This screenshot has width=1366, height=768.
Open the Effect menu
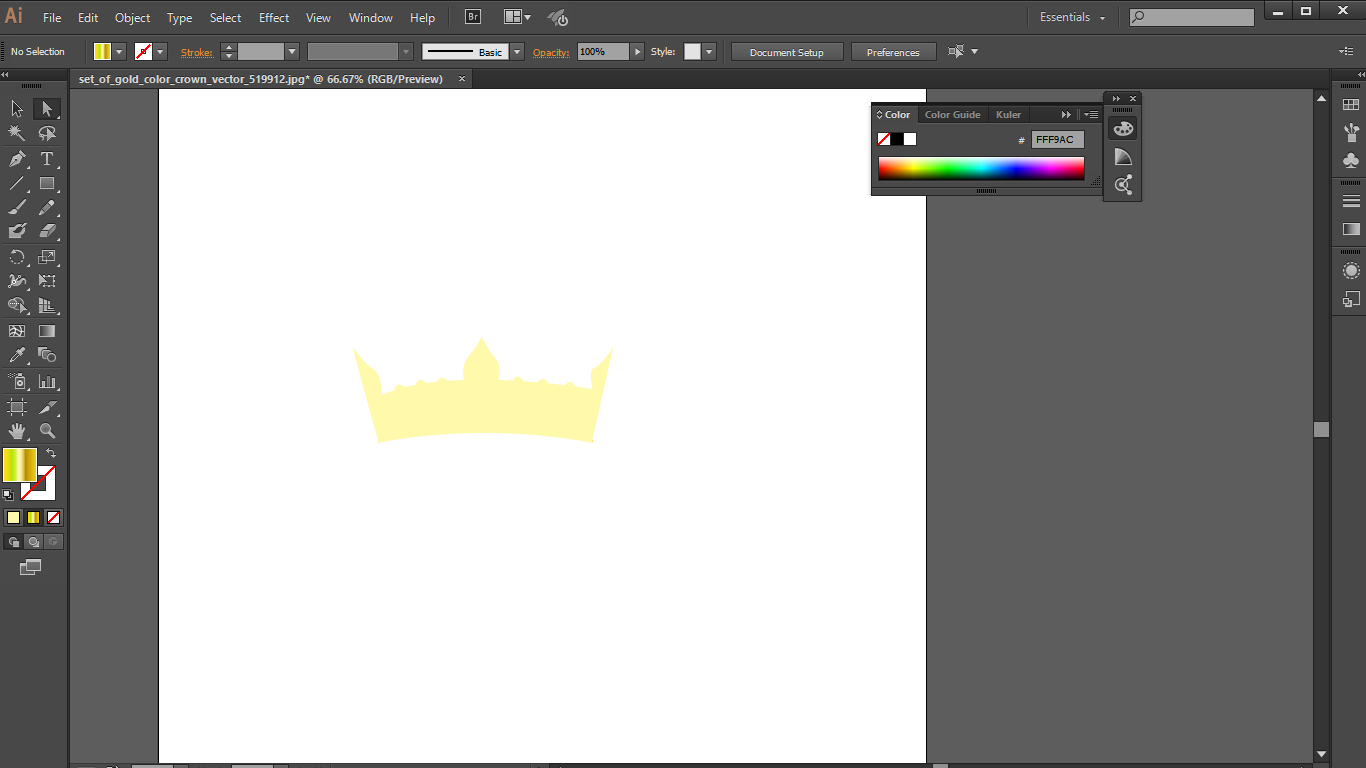click(x=273, y=17)
